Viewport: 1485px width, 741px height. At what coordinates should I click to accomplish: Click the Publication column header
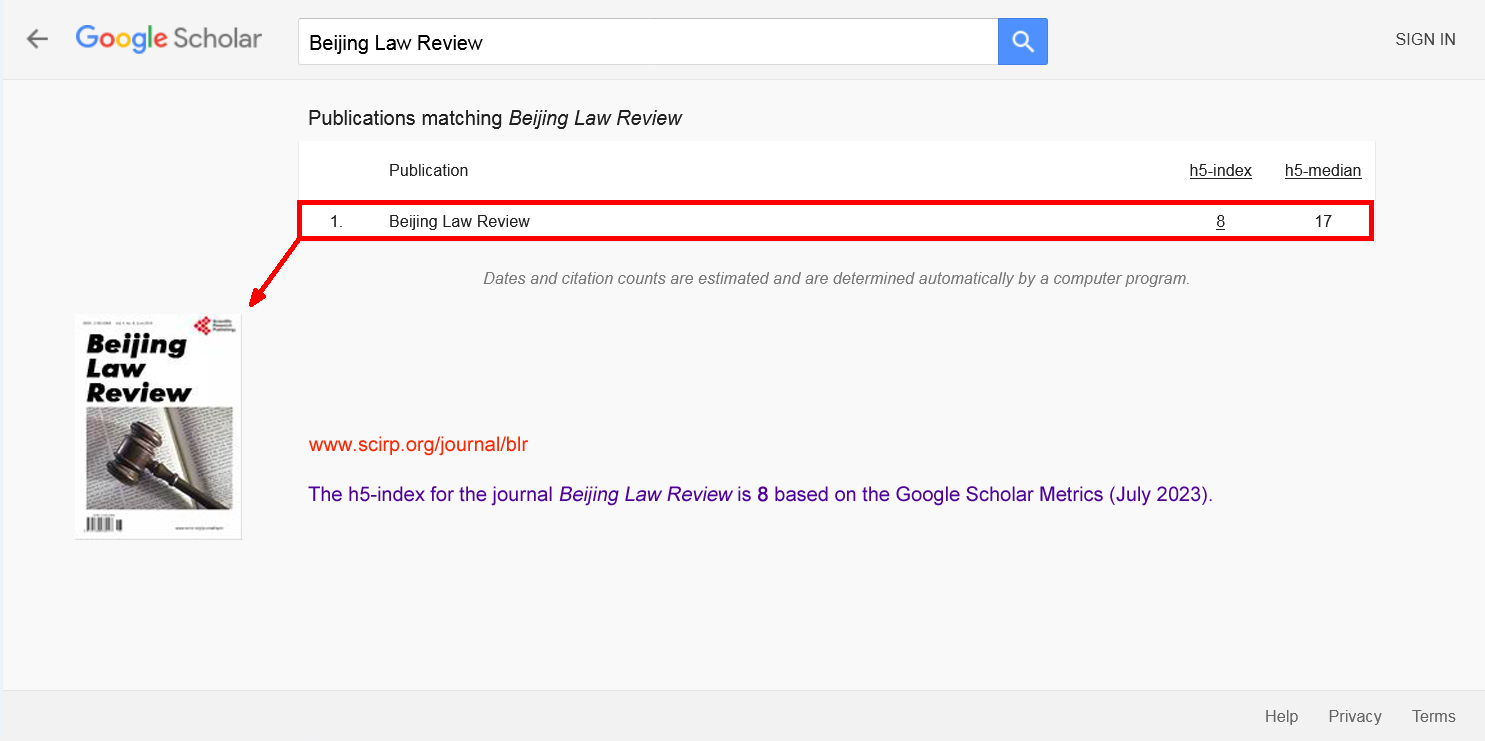[428, 170]
